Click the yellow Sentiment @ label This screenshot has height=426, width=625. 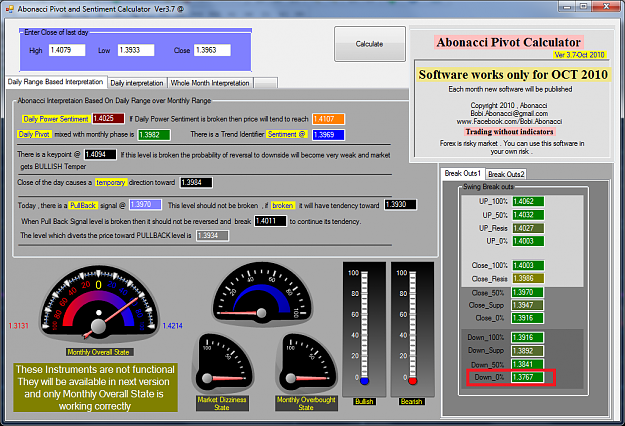tap(286, 134)
